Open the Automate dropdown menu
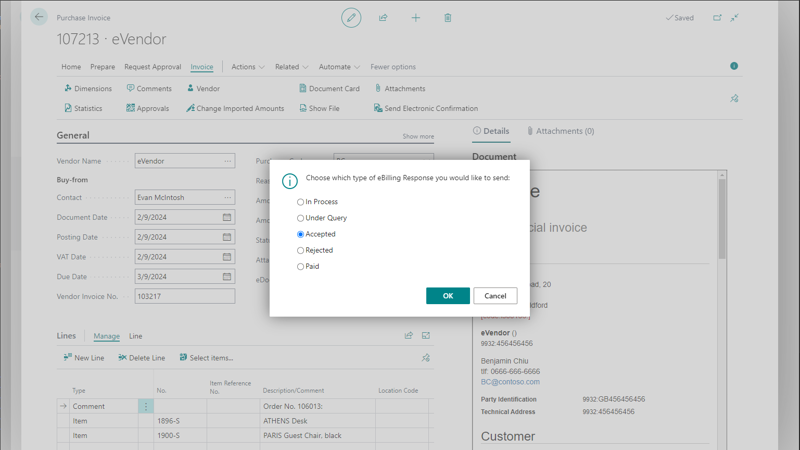800x450 pixels. click(339, 67)
